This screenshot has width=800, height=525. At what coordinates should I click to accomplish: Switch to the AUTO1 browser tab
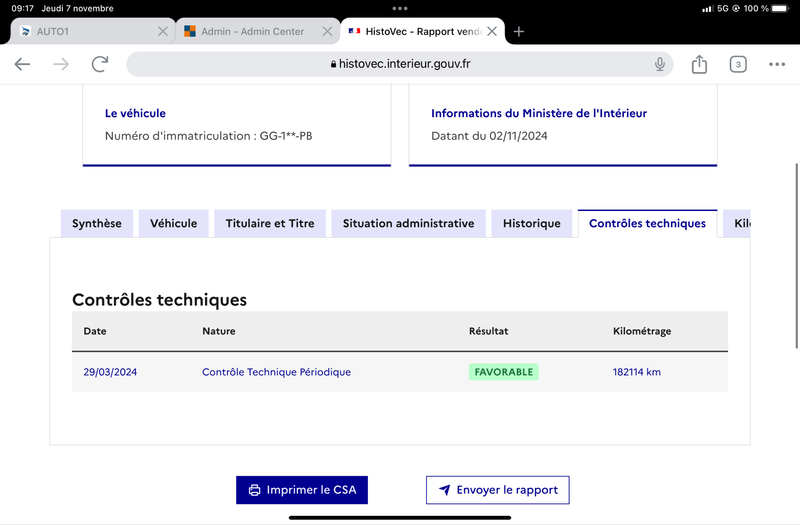pyautogui.click(x=93, y=31)
